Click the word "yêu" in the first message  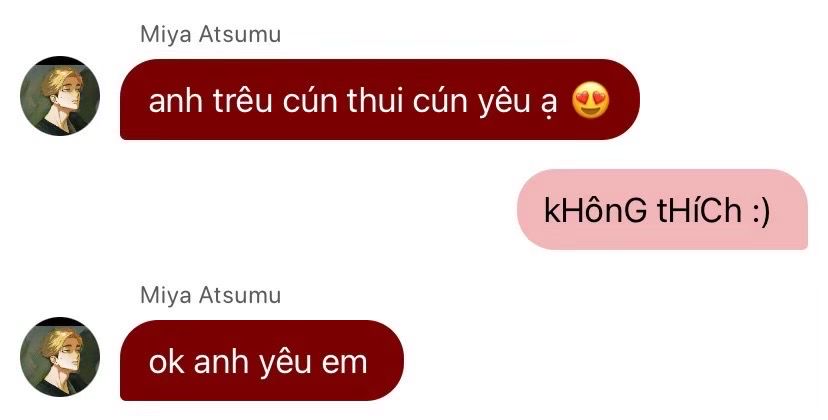click(x=504, y=102)
